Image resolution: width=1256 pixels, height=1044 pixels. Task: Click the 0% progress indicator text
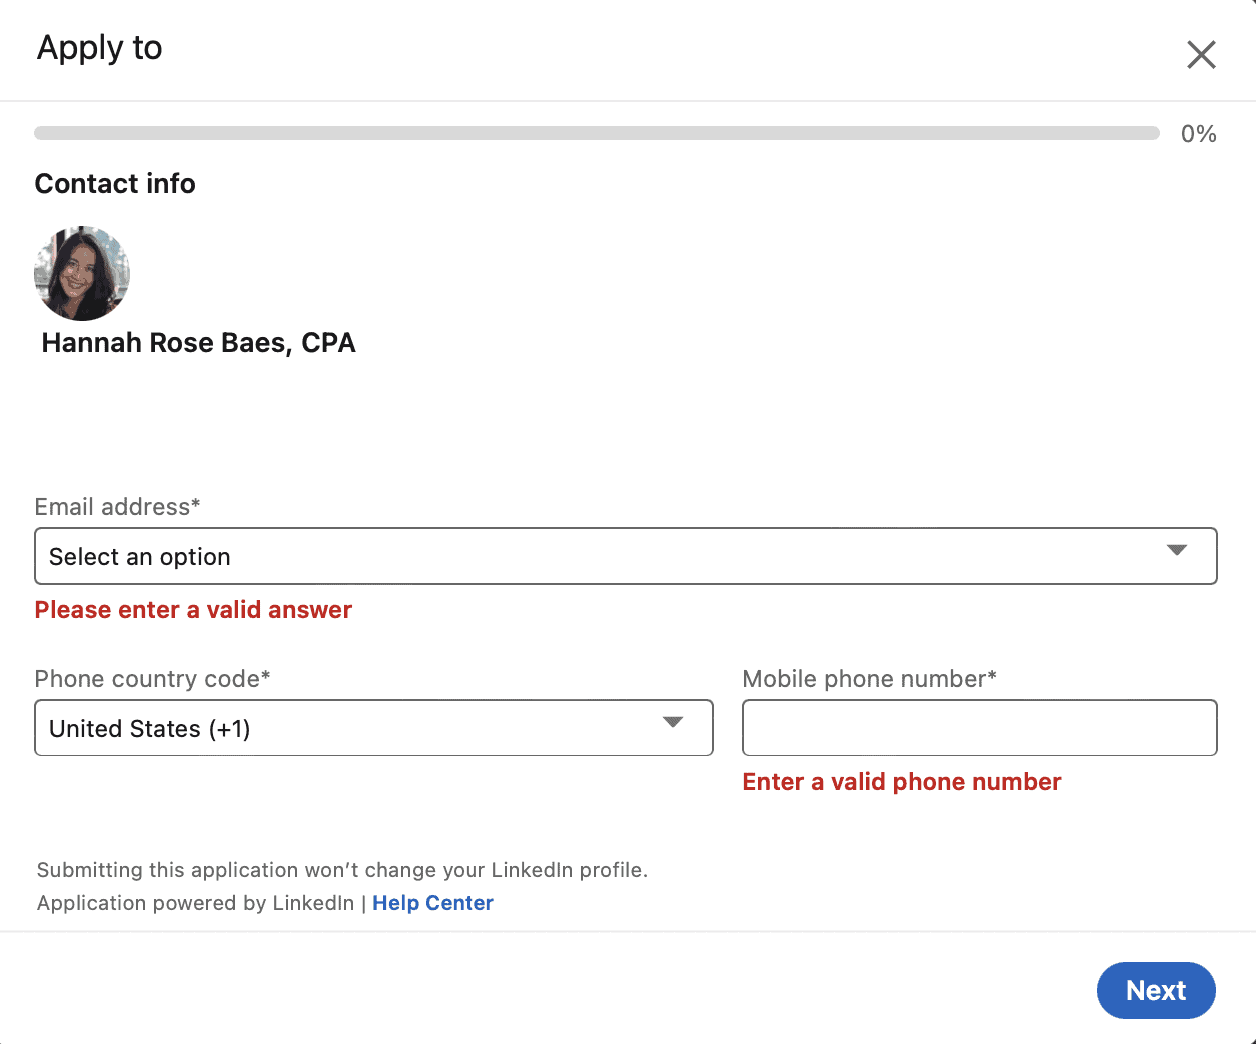[1198, 133]
